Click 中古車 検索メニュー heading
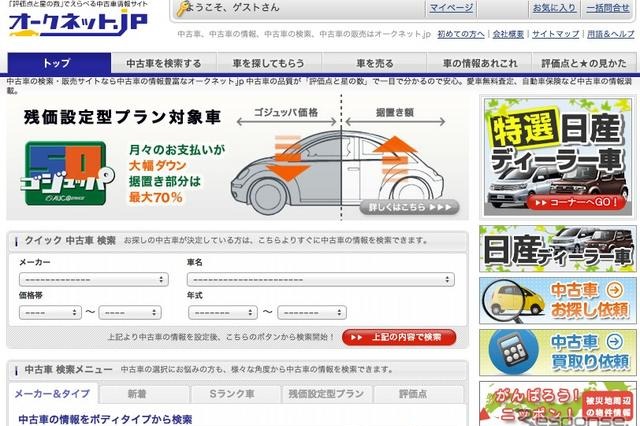The height and width of the screenshot is (426, 640). coord(68,370)
